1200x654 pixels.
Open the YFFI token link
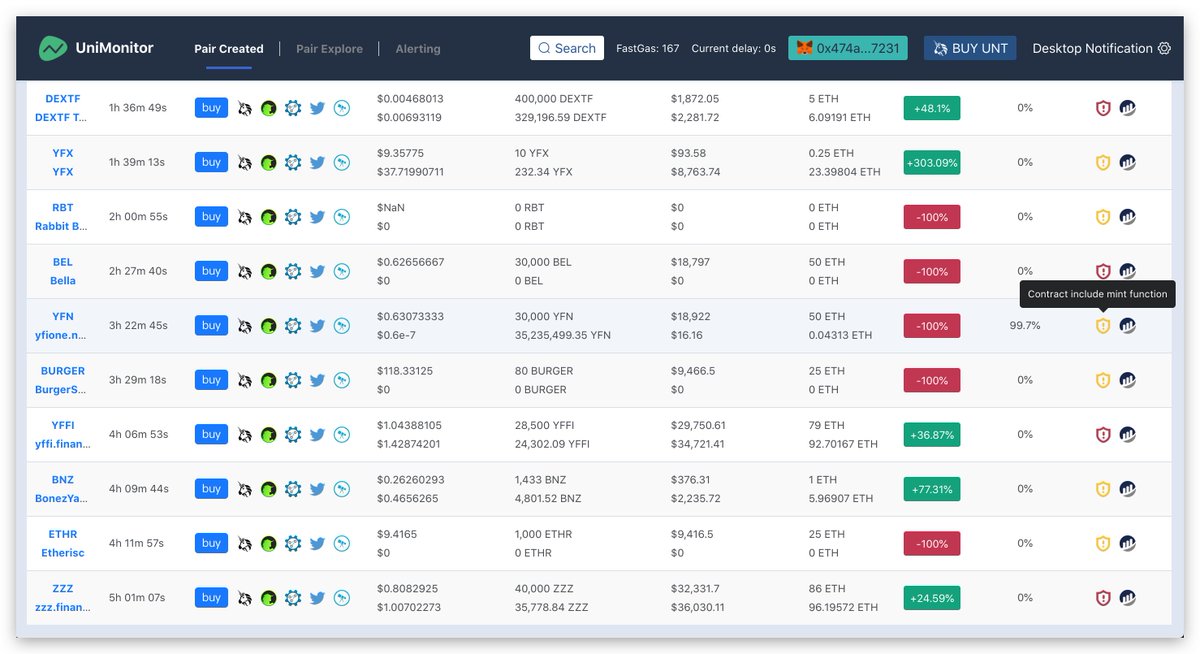63,435
